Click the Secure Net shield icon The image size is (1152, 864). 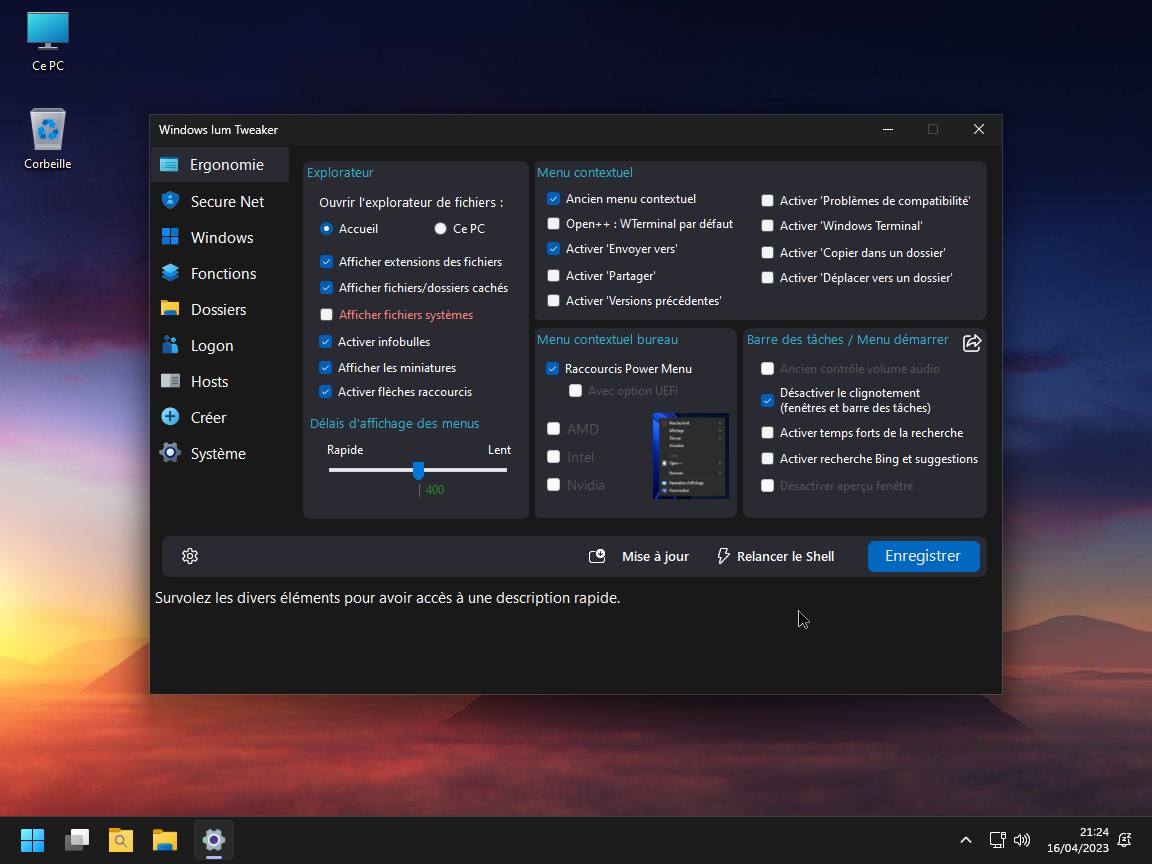click(170, 201)
